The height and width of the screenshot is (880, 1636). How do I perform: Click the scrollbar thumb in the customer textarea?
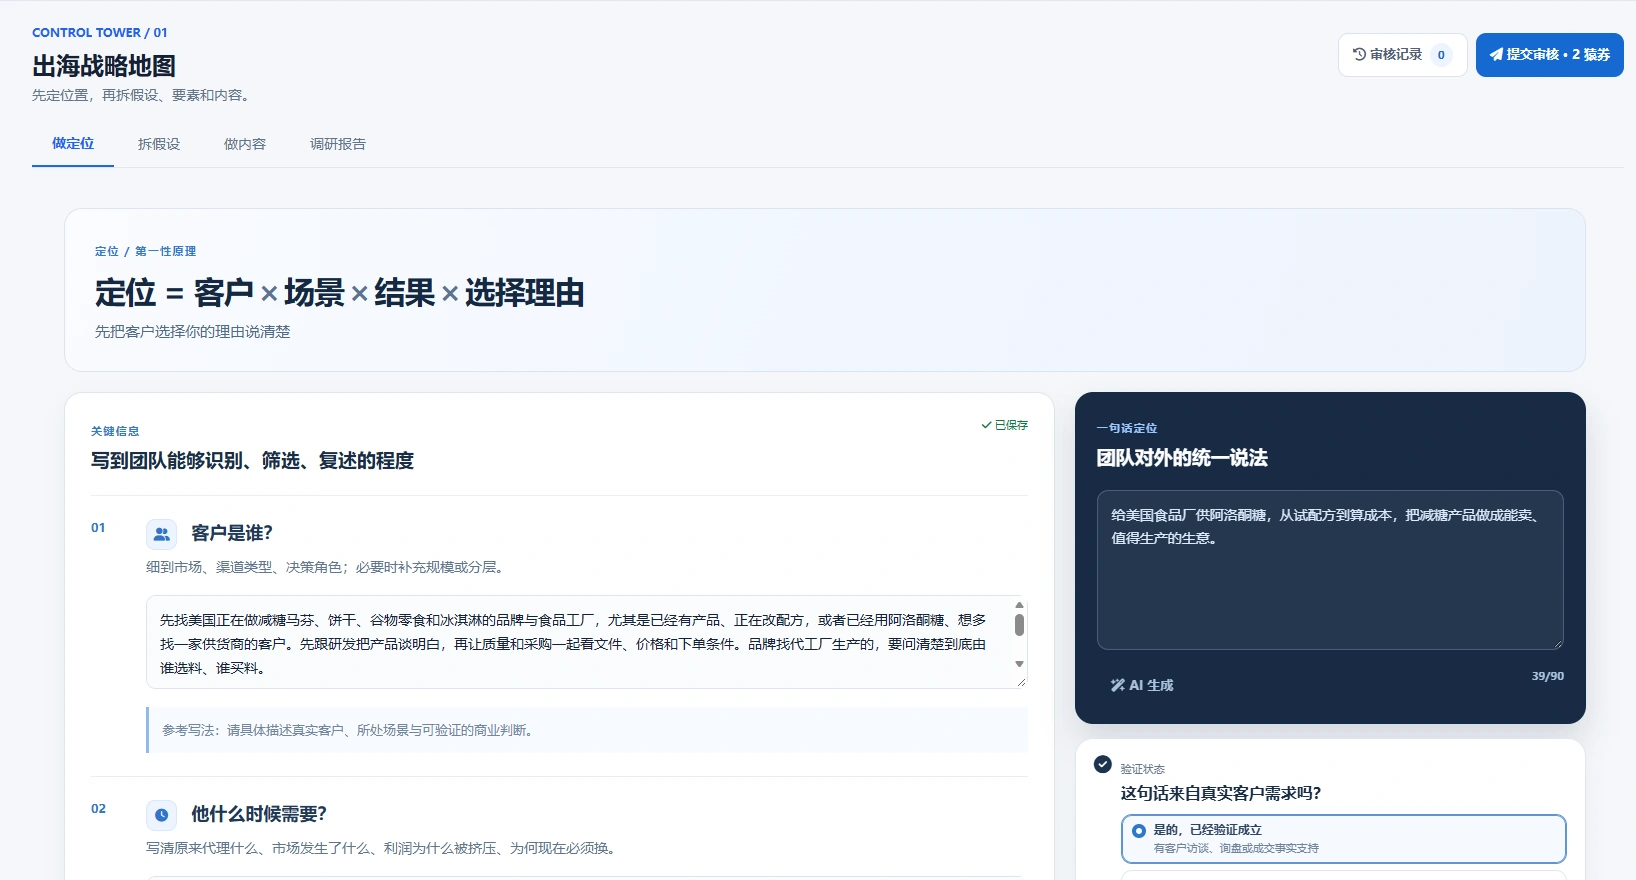(1019, 625)
